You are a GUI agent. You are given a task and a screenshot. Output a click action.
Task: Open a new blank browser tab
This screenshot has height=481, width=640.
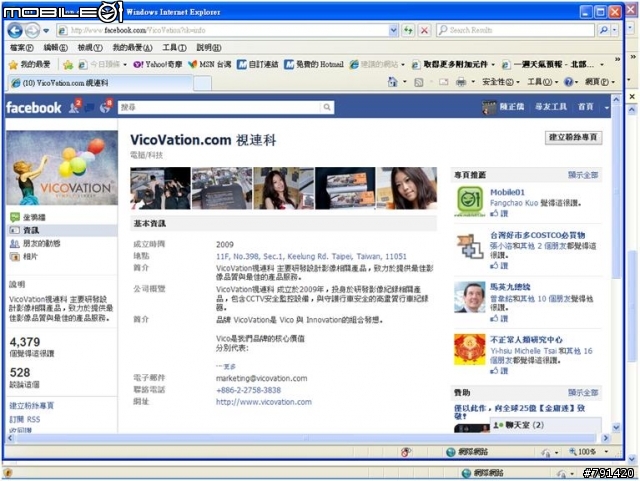point(202,83)
